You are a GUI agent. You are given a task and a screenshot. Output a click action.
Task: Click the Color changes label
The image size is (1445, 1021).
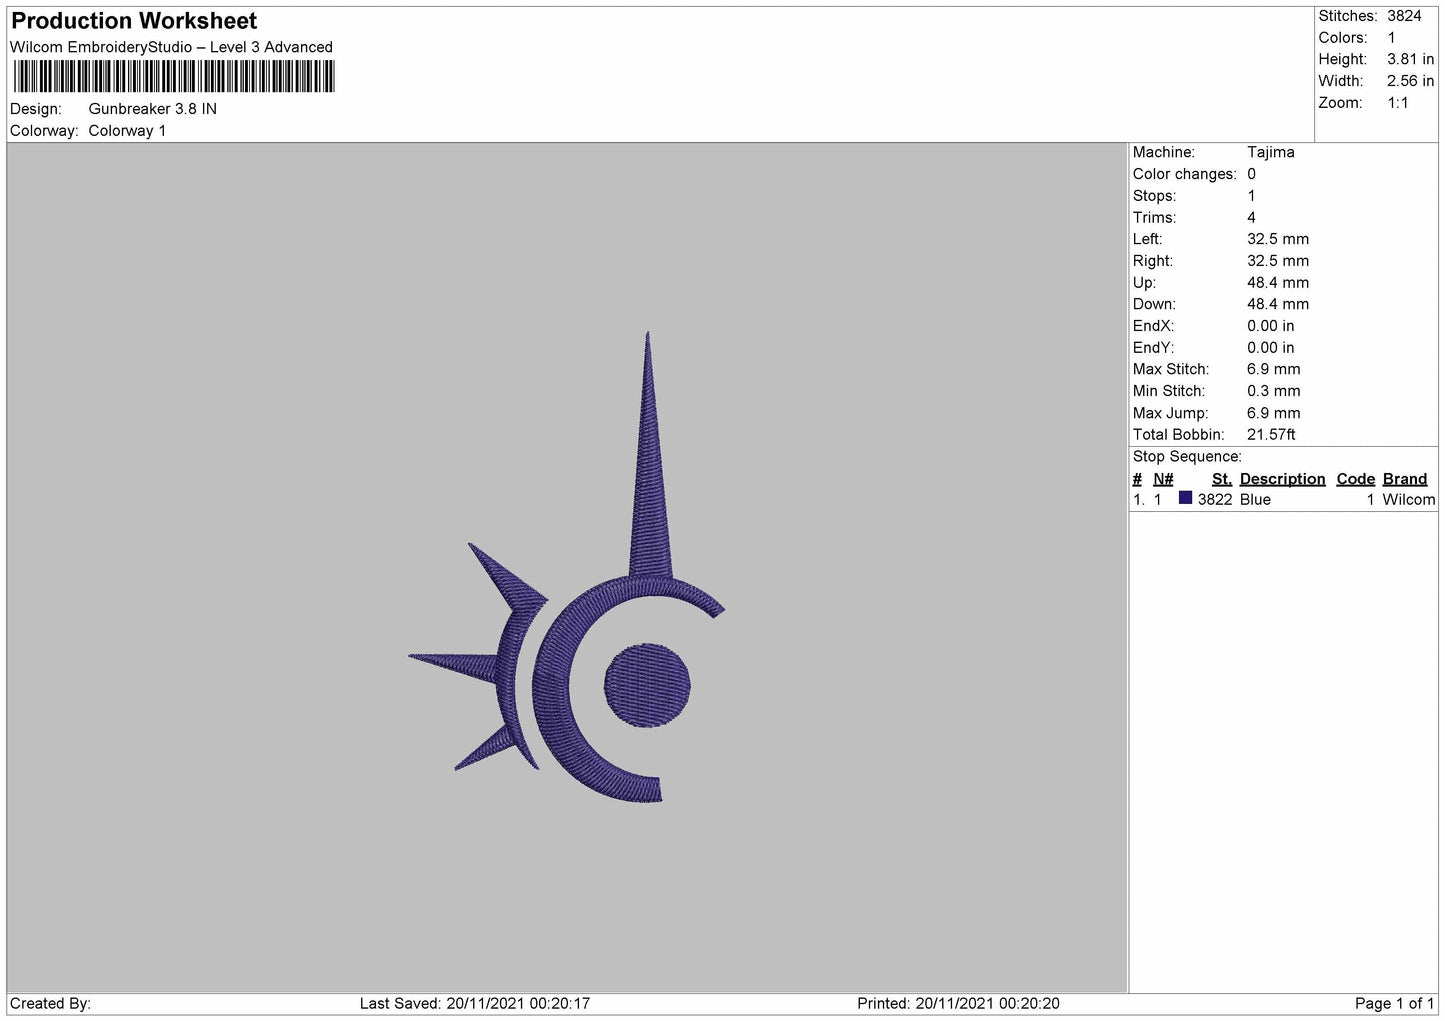[1184, 174]
